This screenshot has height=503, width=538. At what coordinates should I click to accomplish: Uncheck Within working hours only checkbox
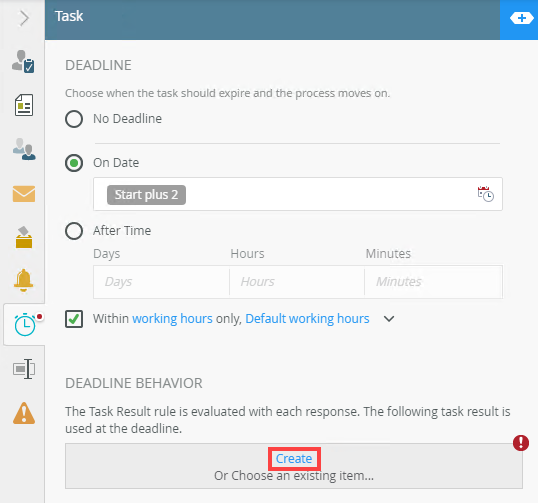[x=74, y=319]
